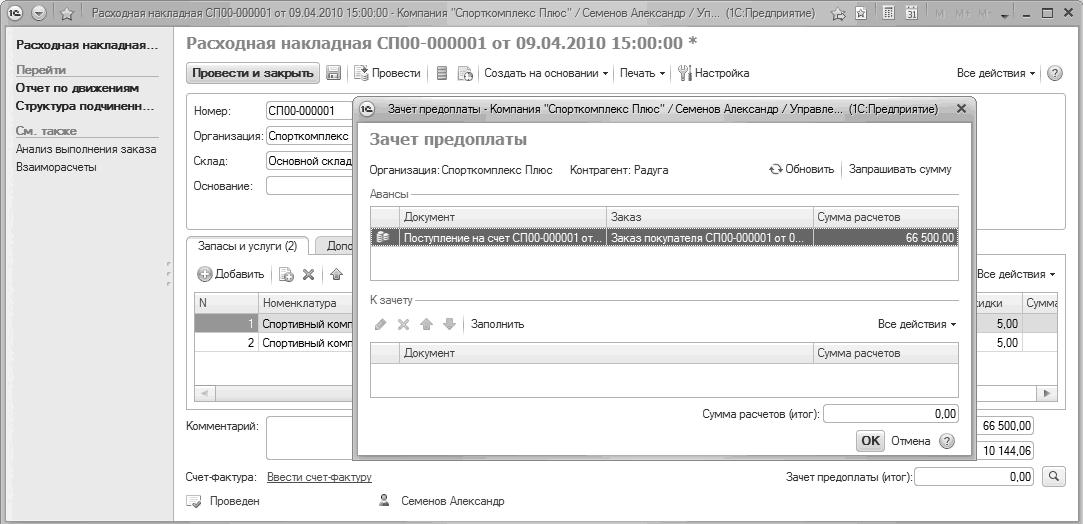Click Добавить in the goods table
The width and height of the screenshot is (1083, 524).
coord(231,275)
